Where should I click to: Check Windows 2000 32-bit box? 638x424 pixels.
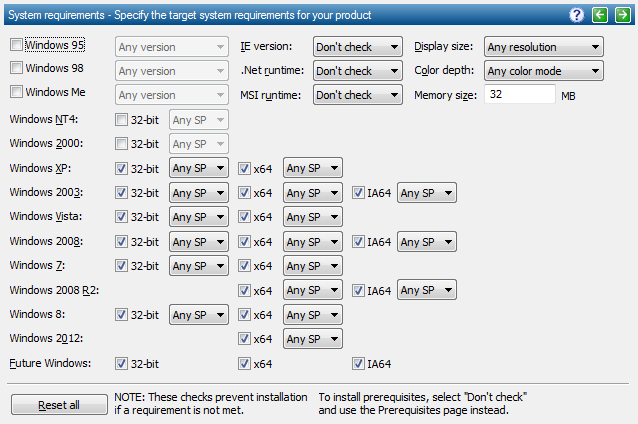(121, 144)
